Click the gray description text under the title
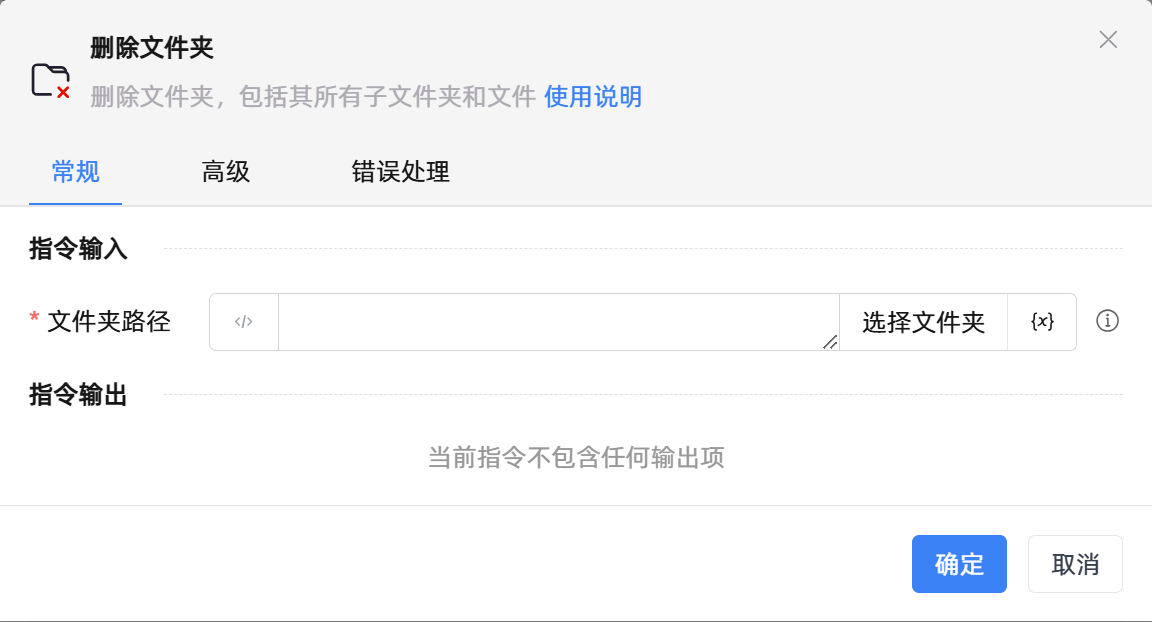Image resolution: width=1152 pixels, height=622 pixels. [x=313, y=97]
